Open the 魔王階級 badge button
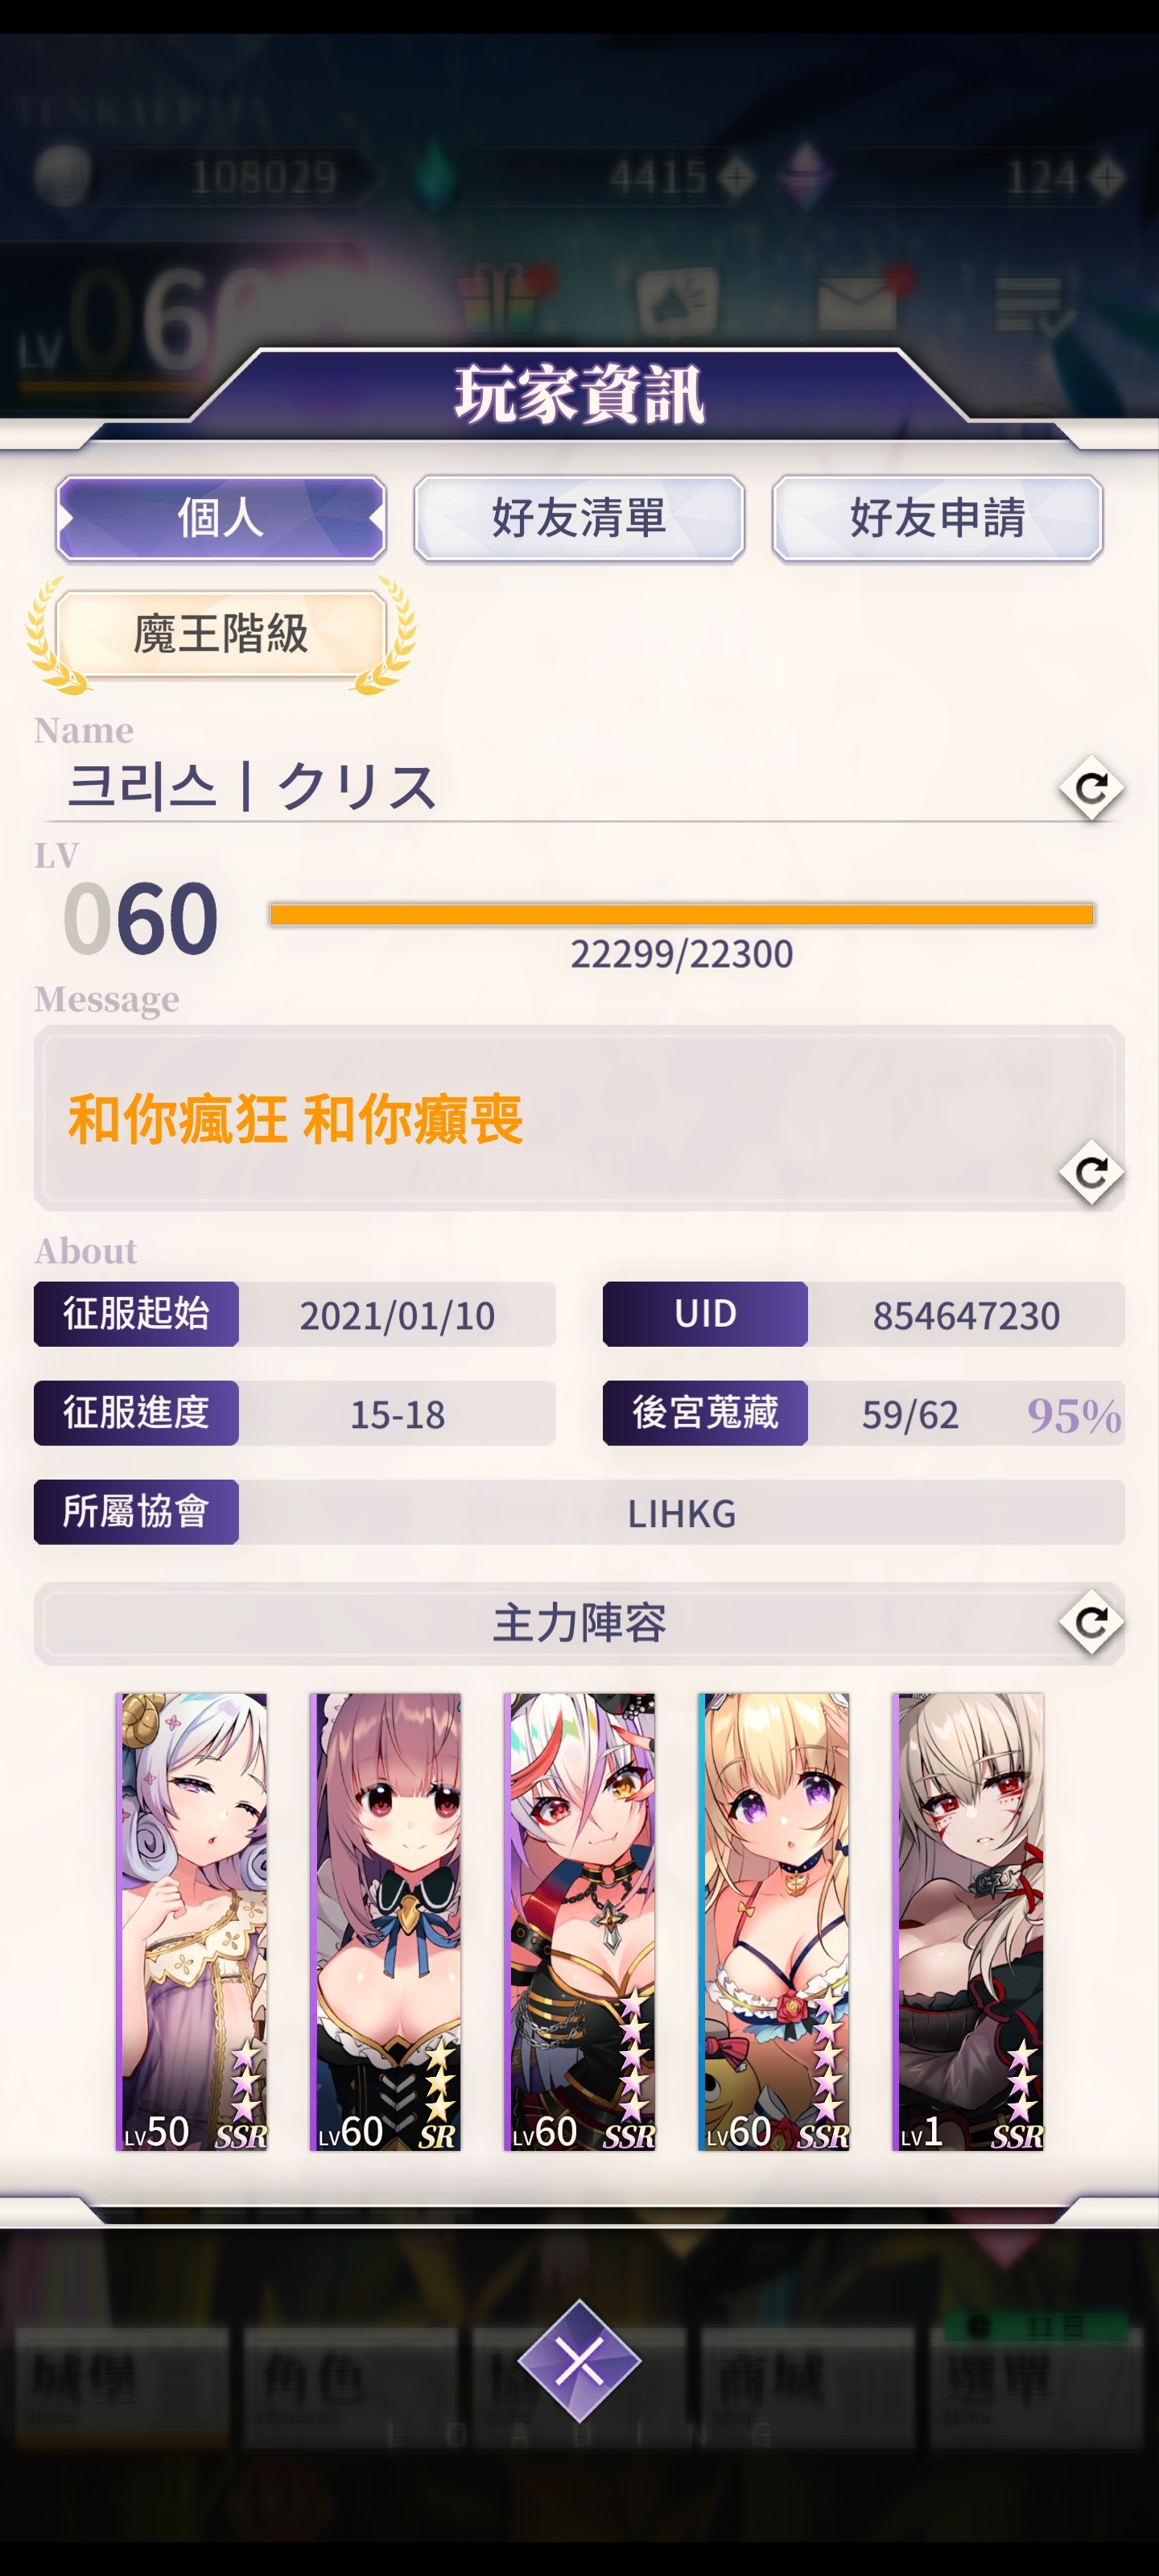Screen dimensions: 1159x2576 point(221,633)
